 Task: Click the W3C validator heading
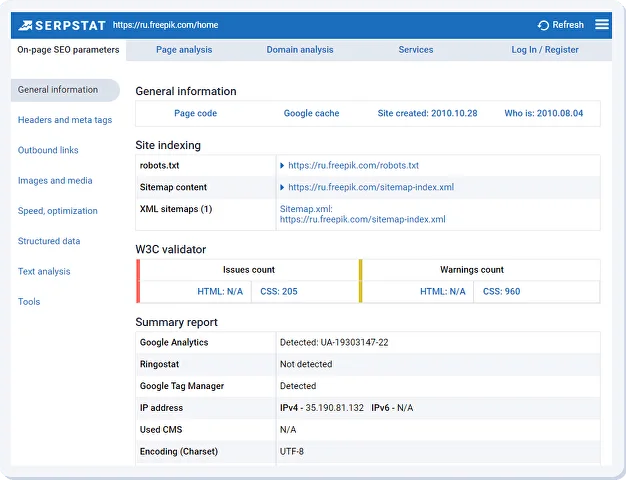click(171, 250)
